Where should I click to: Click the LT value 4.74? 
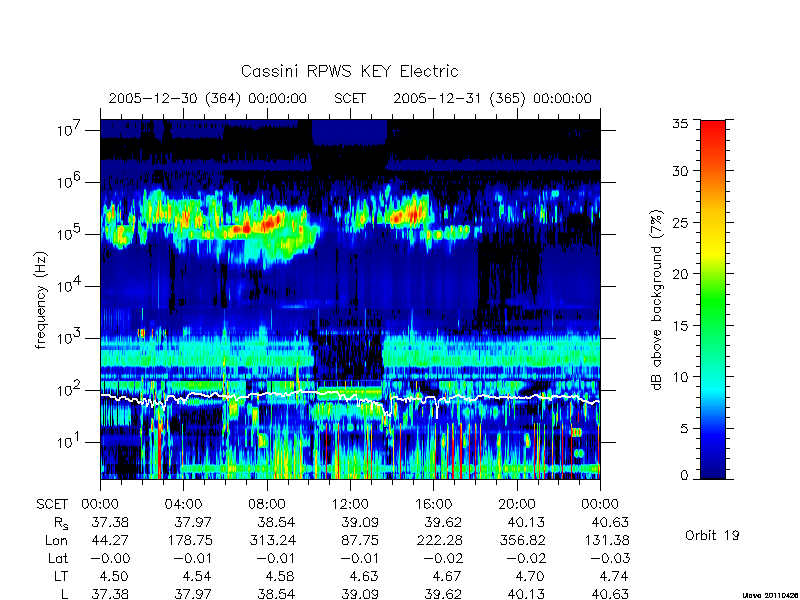[x=614, y=576]
